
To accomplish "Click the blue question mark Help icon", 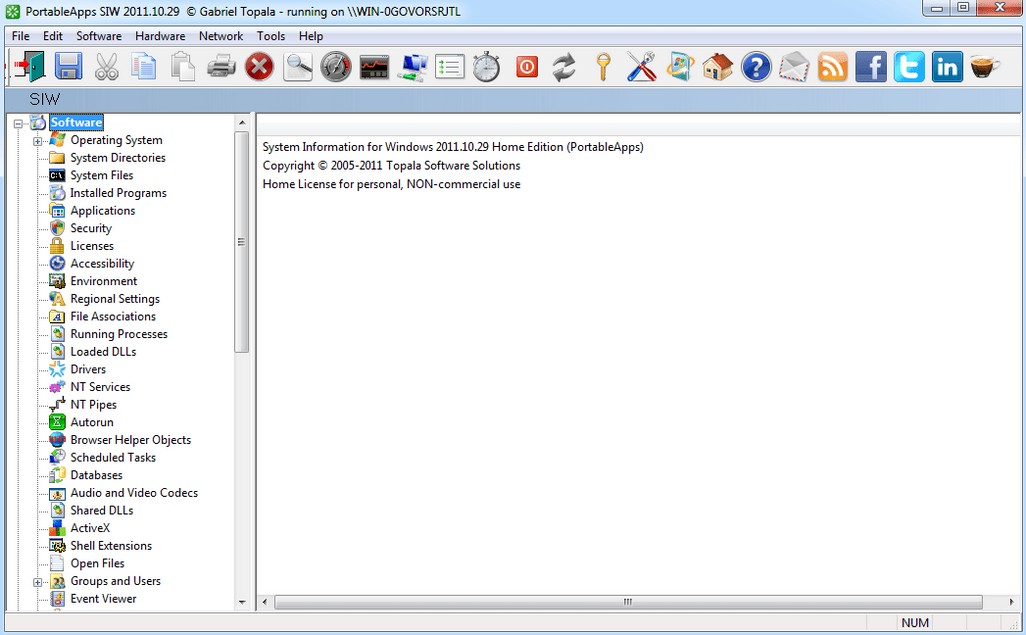I will [756, 67].
